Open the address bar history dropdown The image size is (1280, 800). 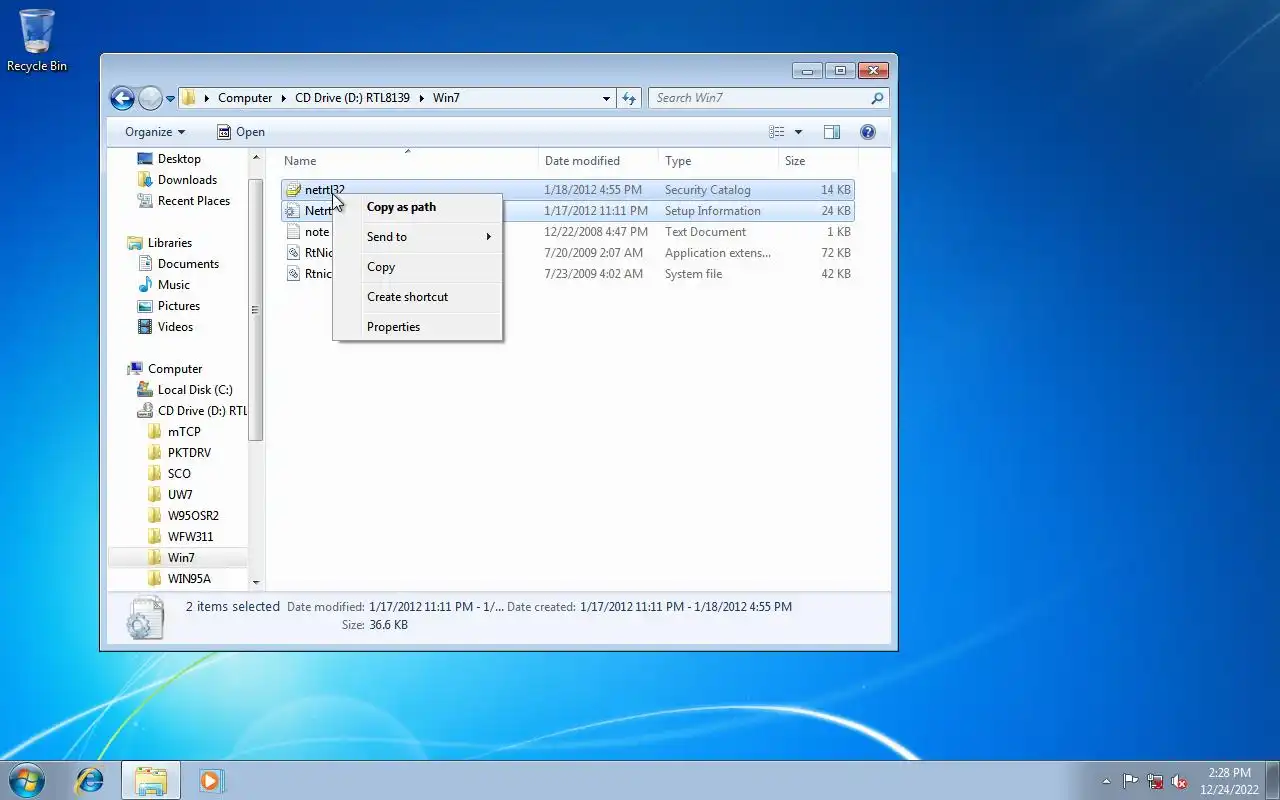coord(606,98)
